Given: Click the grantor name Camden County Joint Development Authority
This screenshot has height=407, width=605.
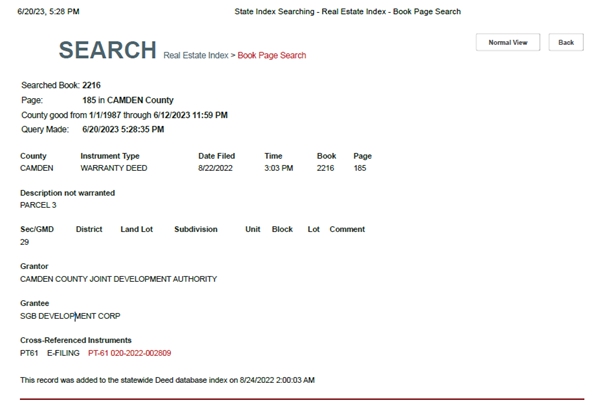Looking at the screenshot, I should (x=118, y=279).
